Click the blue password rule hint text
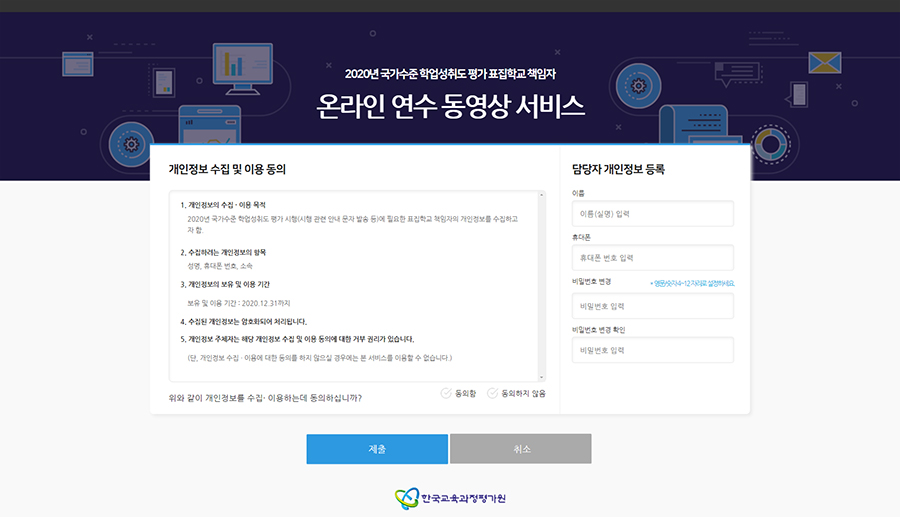The height and width of the screenshot is (517, 900). point(692,283)
